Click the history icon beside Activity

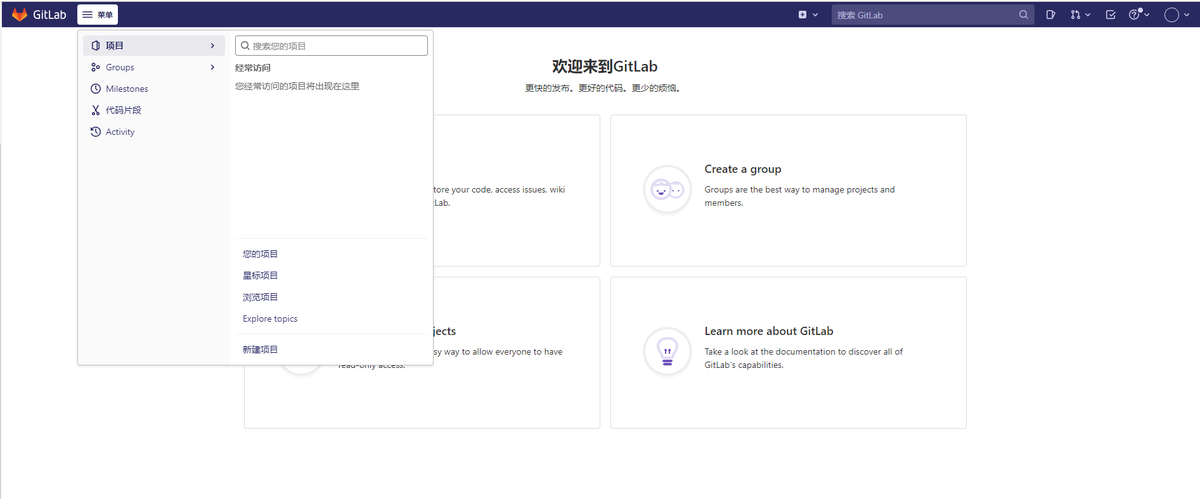[95, 132]
